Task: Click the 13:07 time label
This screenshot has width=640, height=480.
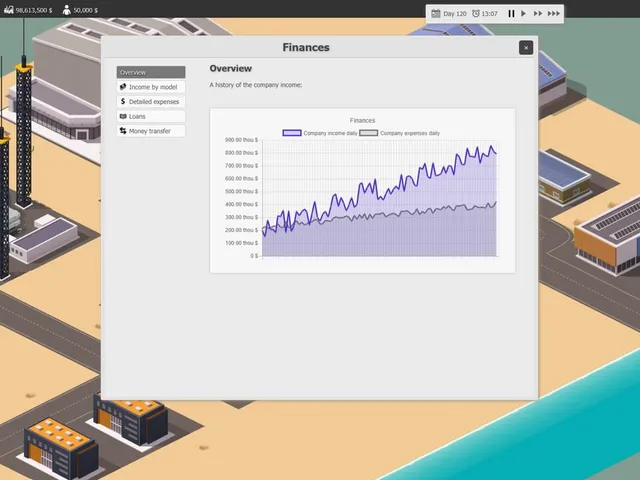Action: click(x=489, y=14)
